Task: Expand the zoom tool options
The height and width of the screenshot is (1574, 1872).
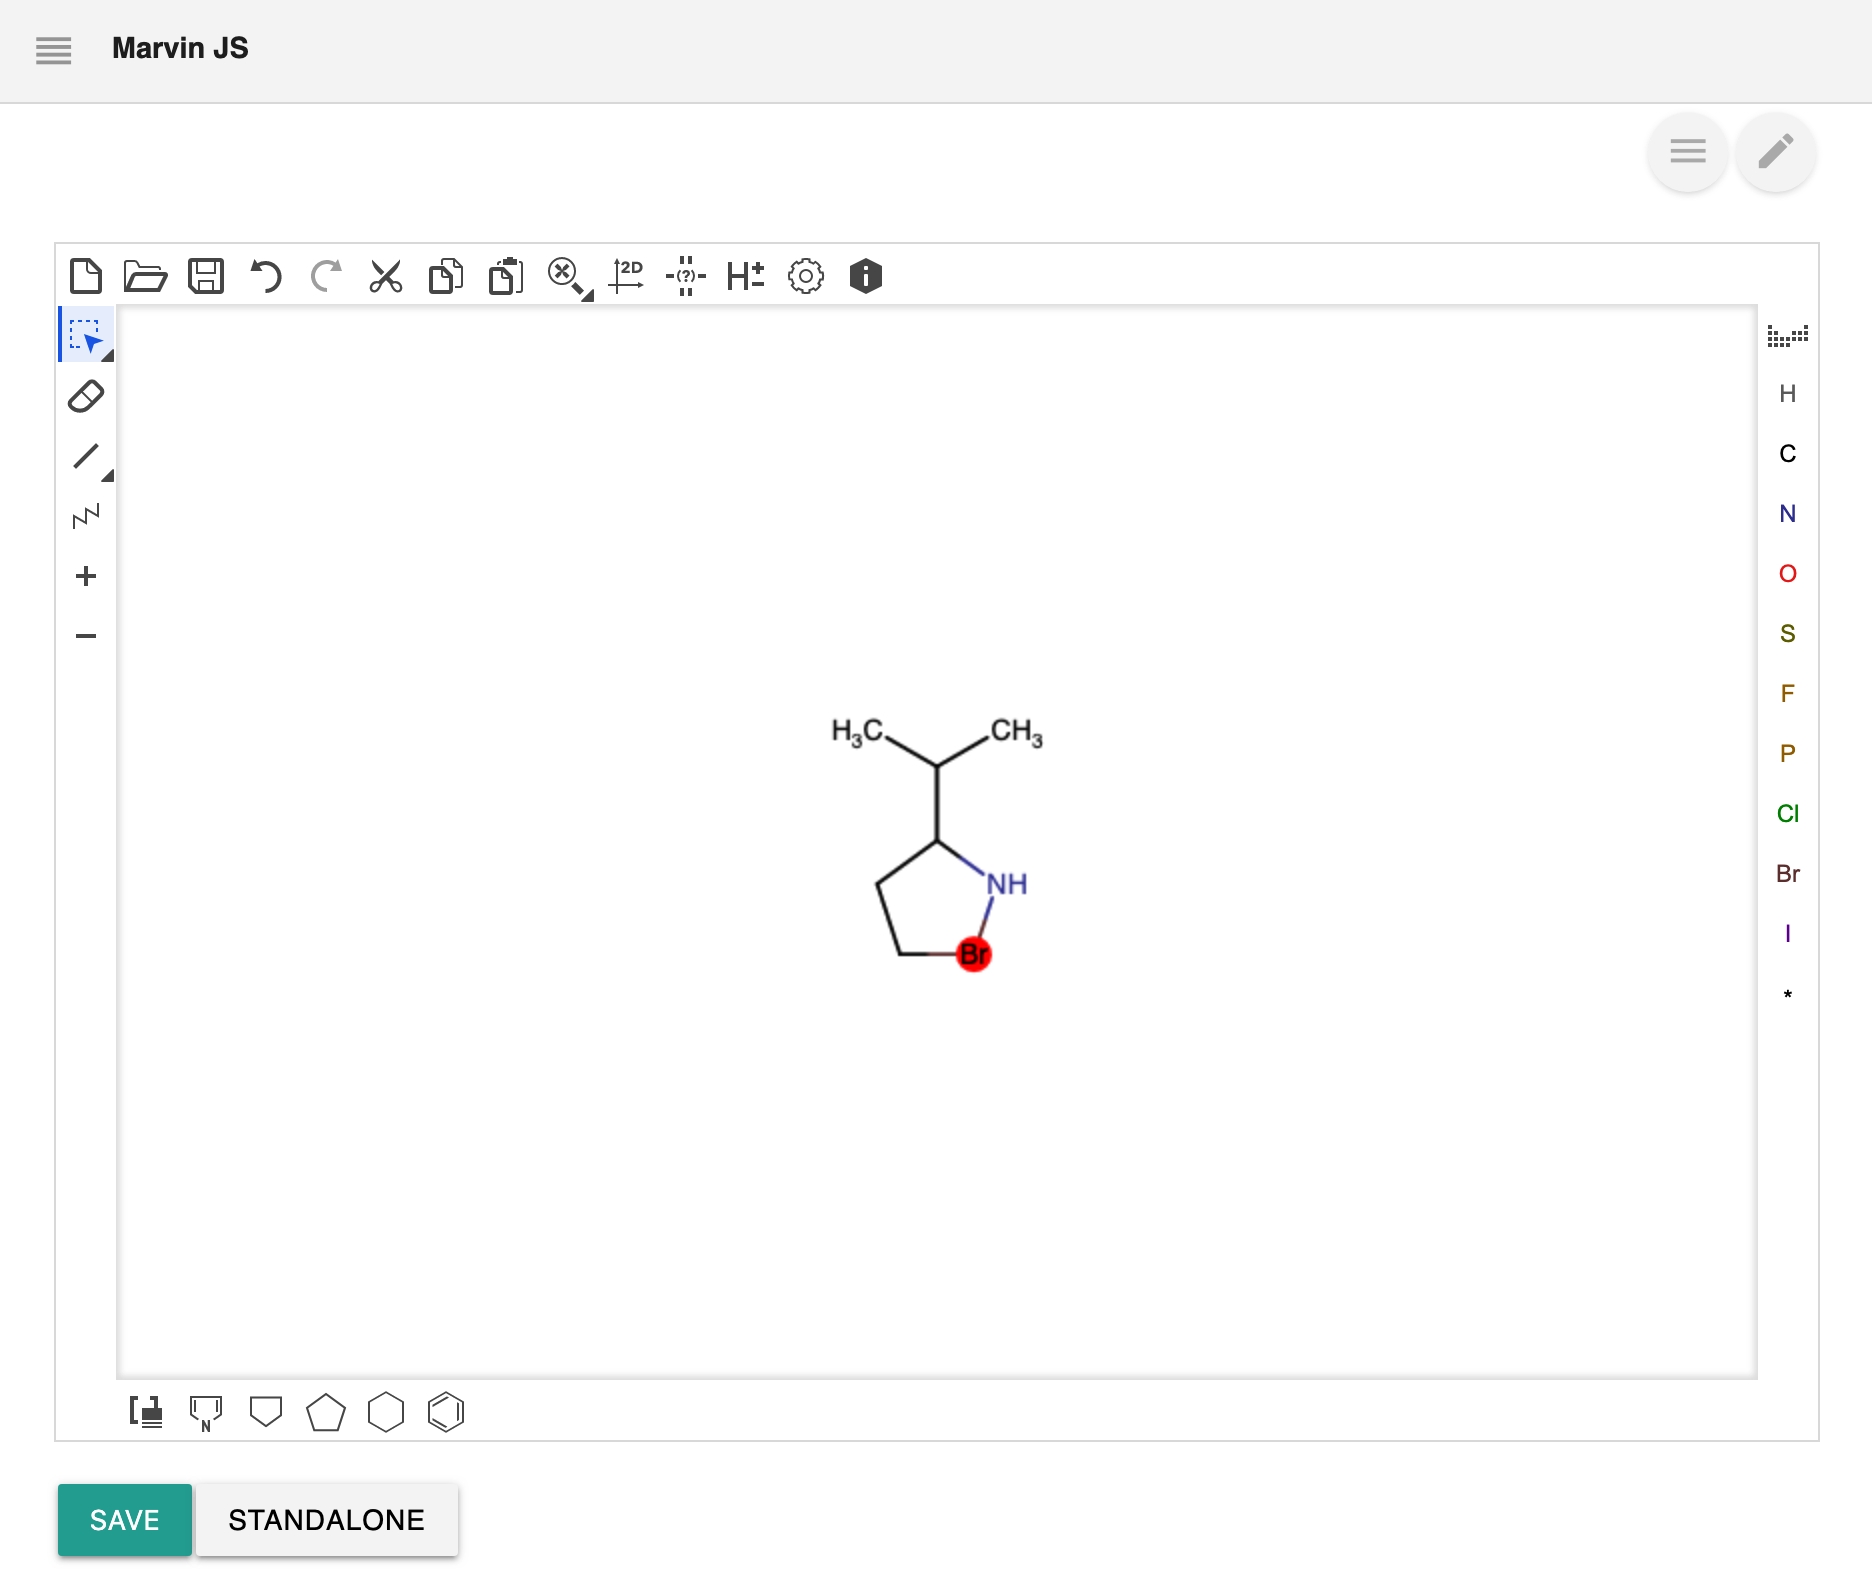Action: pos(588,296)
